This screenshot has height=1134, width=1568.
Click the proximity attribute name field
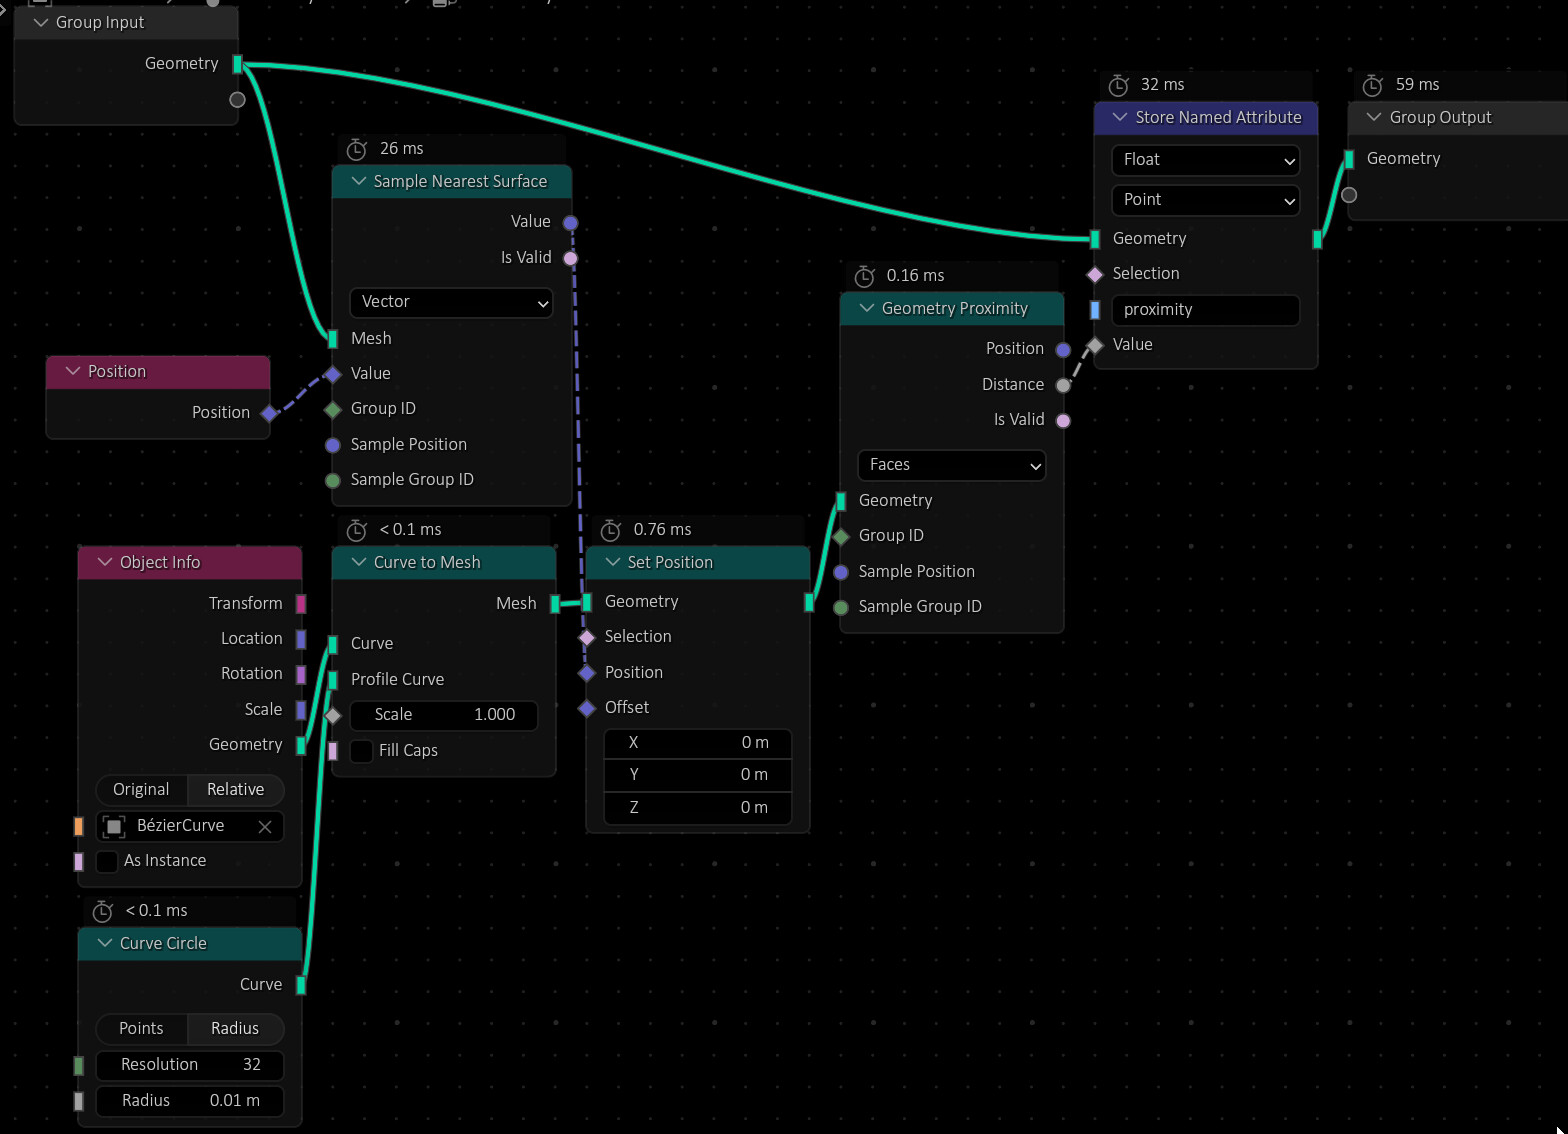pyautogui.click(x=1206, y=310)
